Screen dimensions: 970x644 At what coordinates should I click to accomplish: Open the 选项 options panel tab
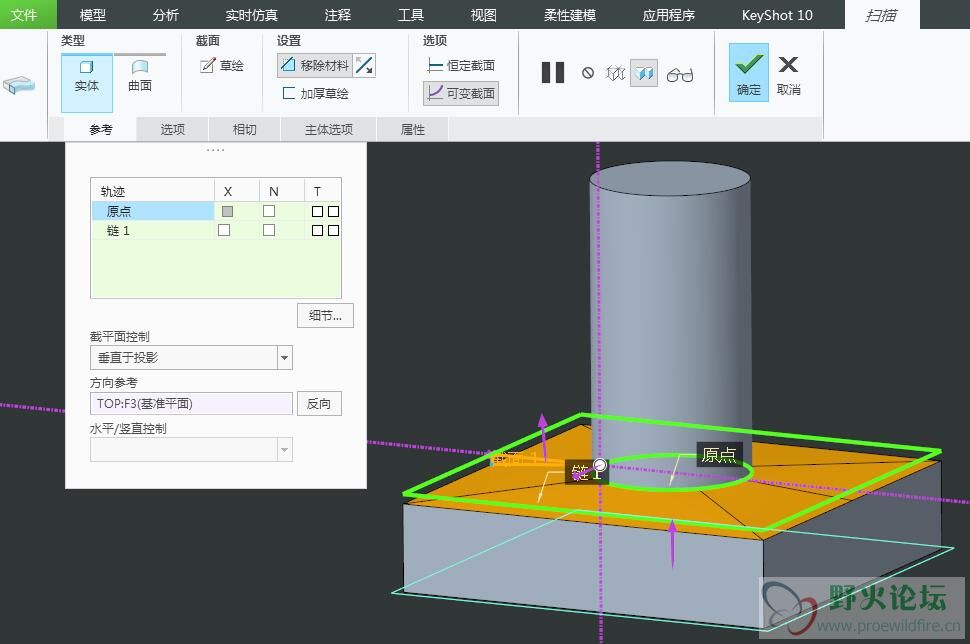pos(173,129)
